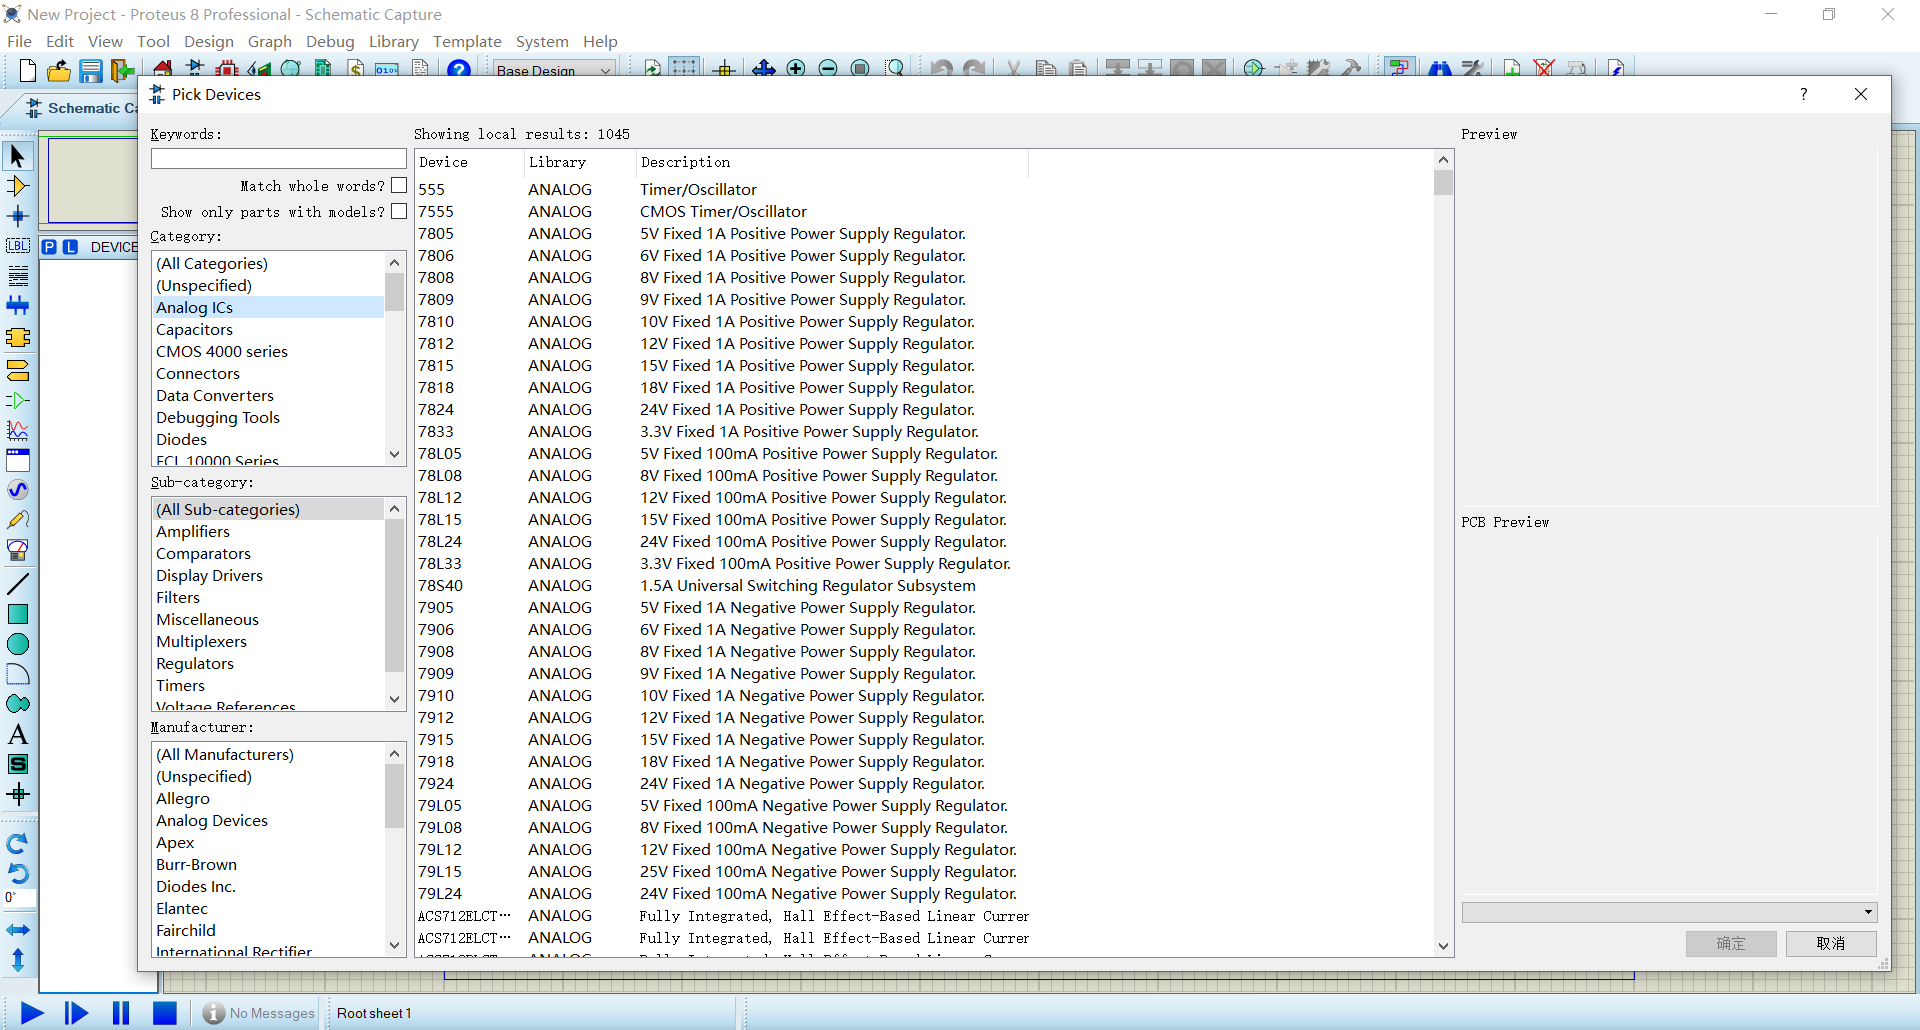Sort results by Description column header

coord(832,162)
